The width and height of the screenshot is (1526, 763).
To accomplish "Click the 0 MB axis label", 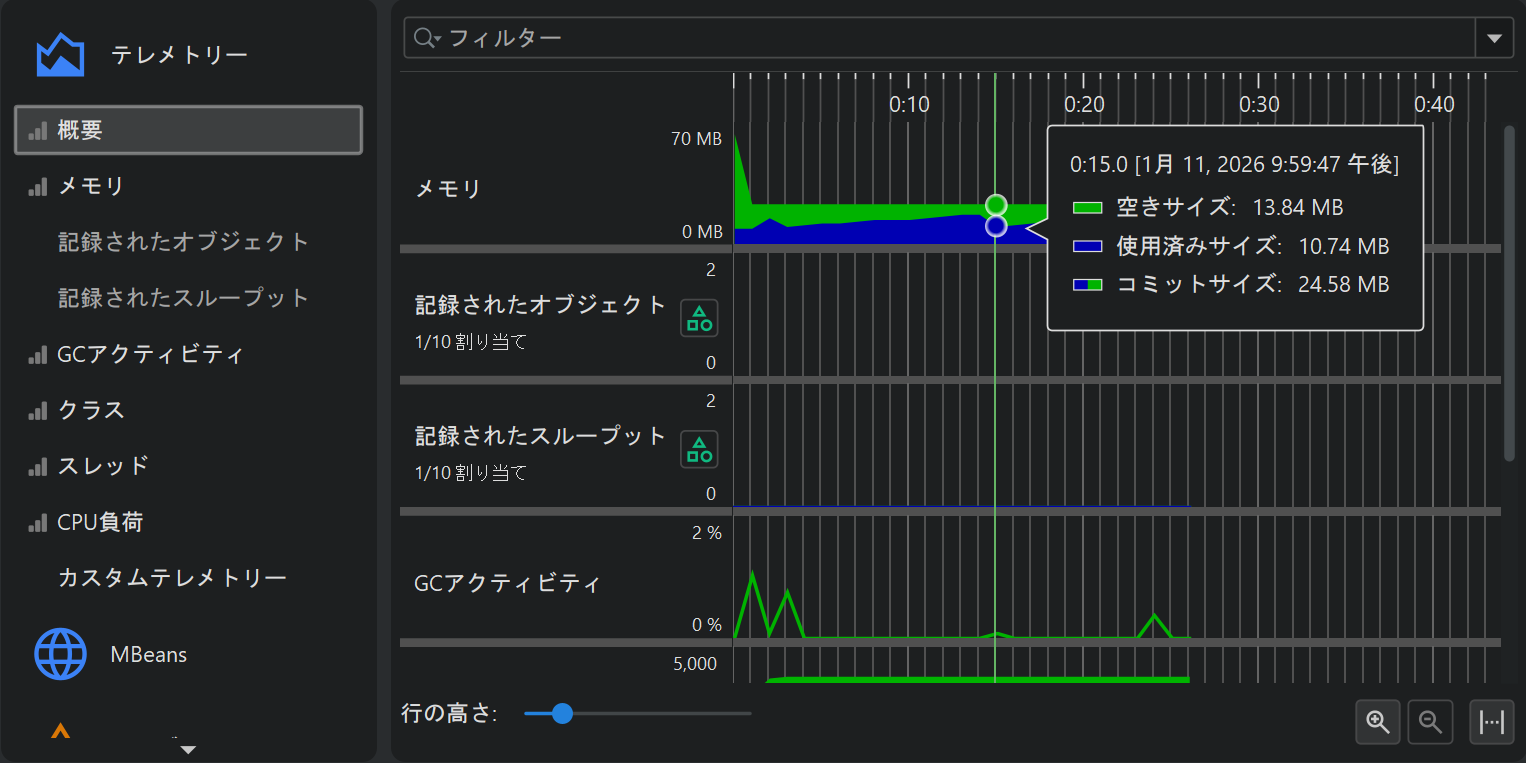I will (x=702, y=232).
